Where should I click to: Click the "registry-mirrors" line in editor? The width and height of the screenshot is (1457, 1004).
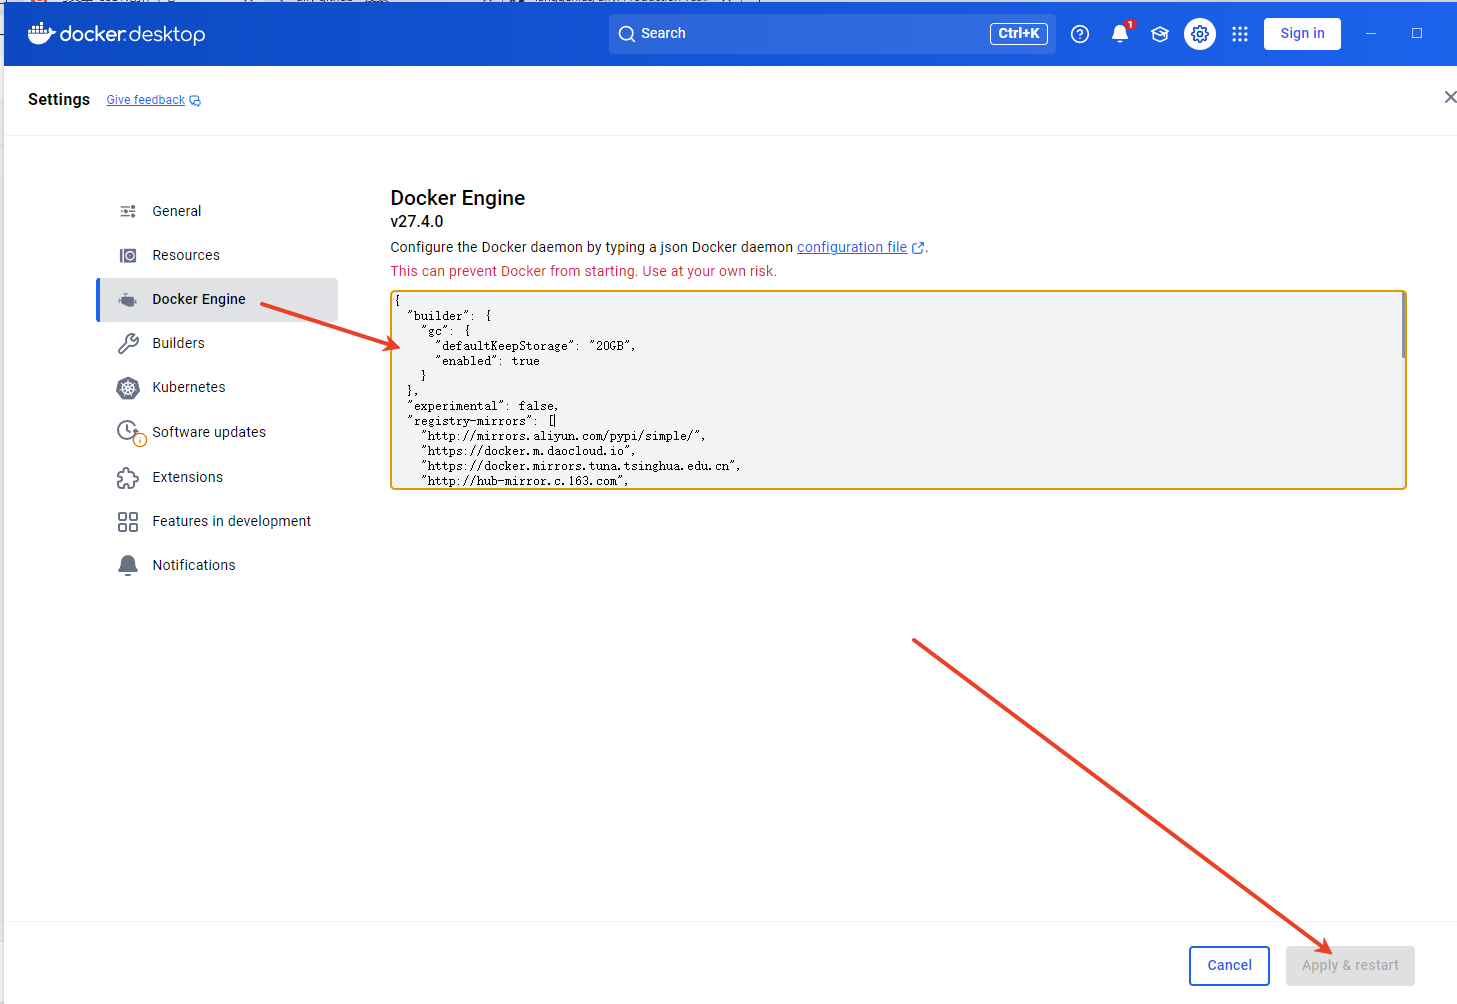point(482,421)
